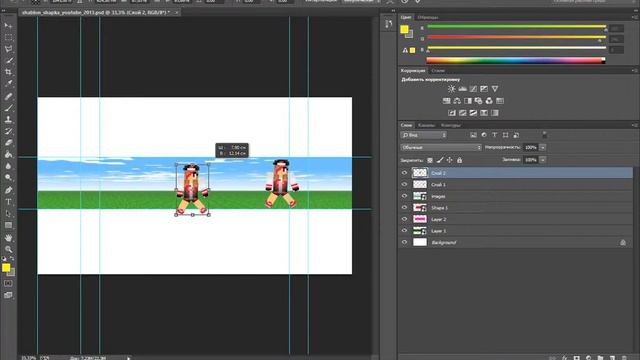Add Photo Filter adjustment layer
This screenshot has width=640, height=360.
tap(478, 101)
